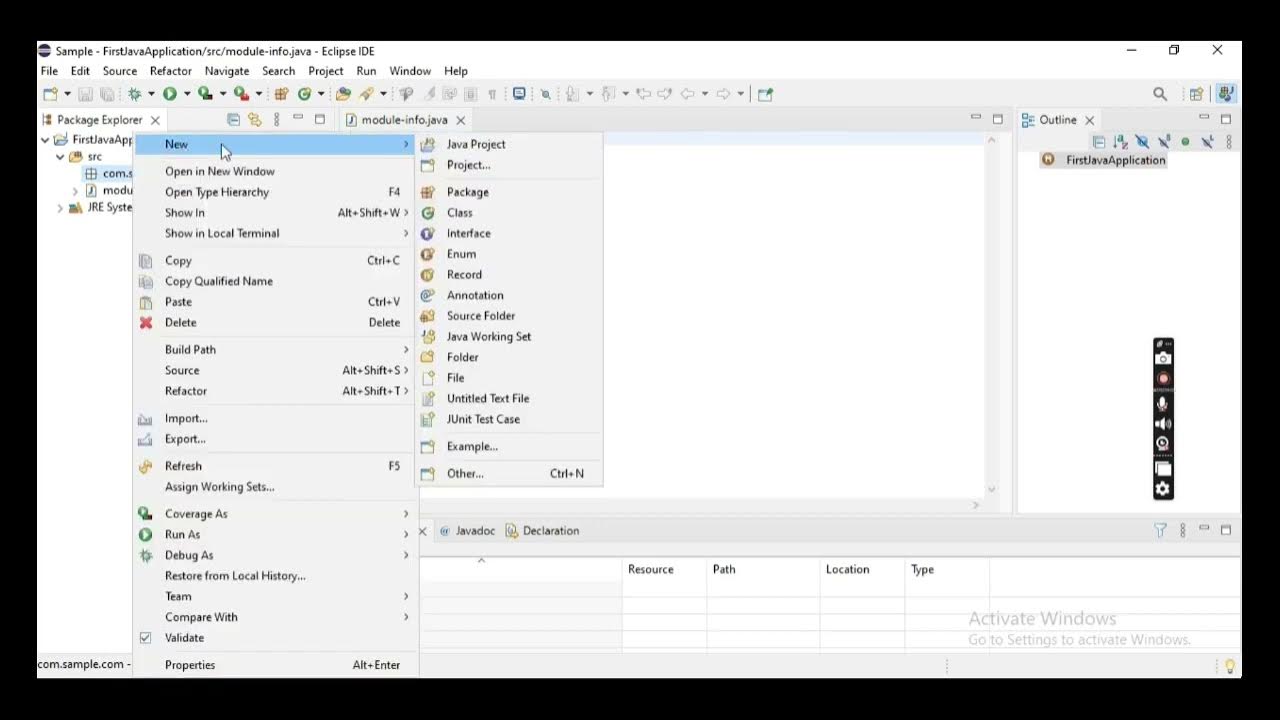Click the Debug bug toolbar icon
This screenshot has height=720, width=1280.
click(134, 94)
